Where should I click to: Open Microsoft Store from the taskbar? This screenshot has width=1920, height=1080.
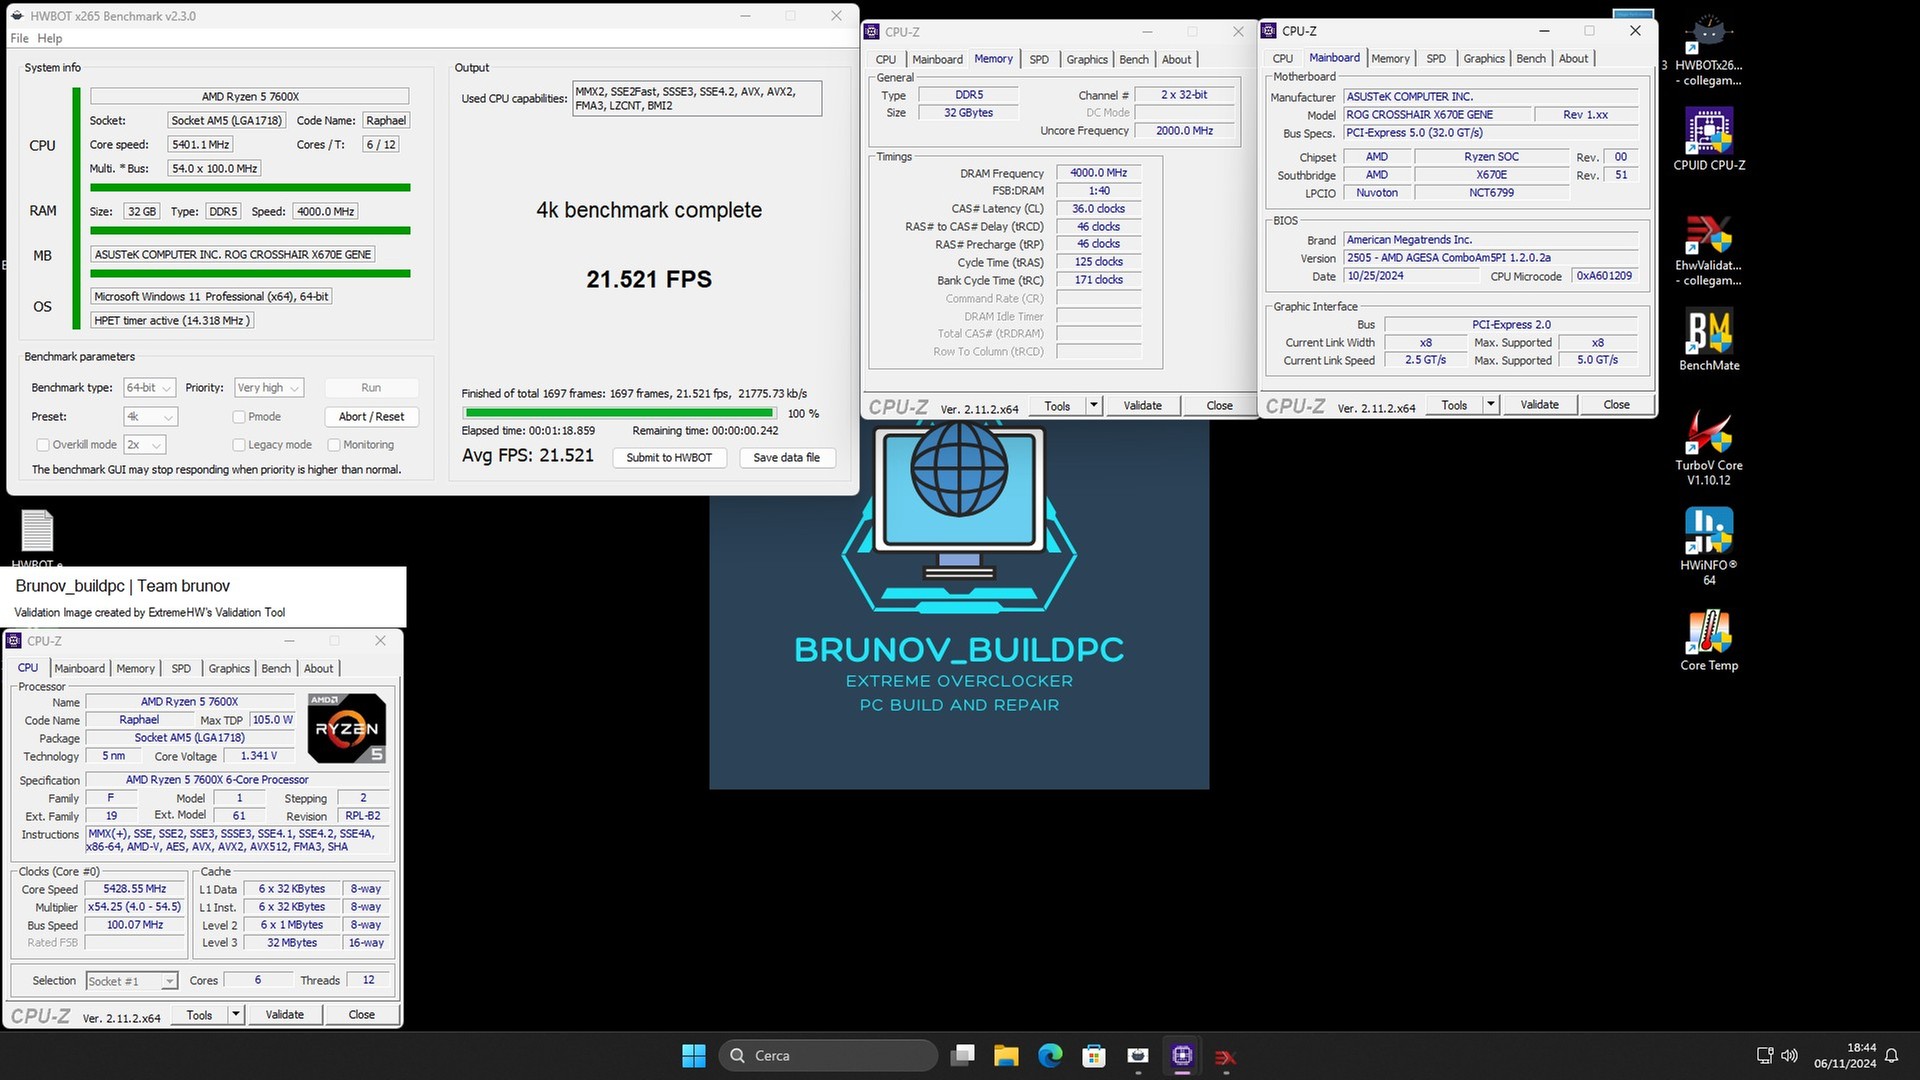[1094, 1055]
